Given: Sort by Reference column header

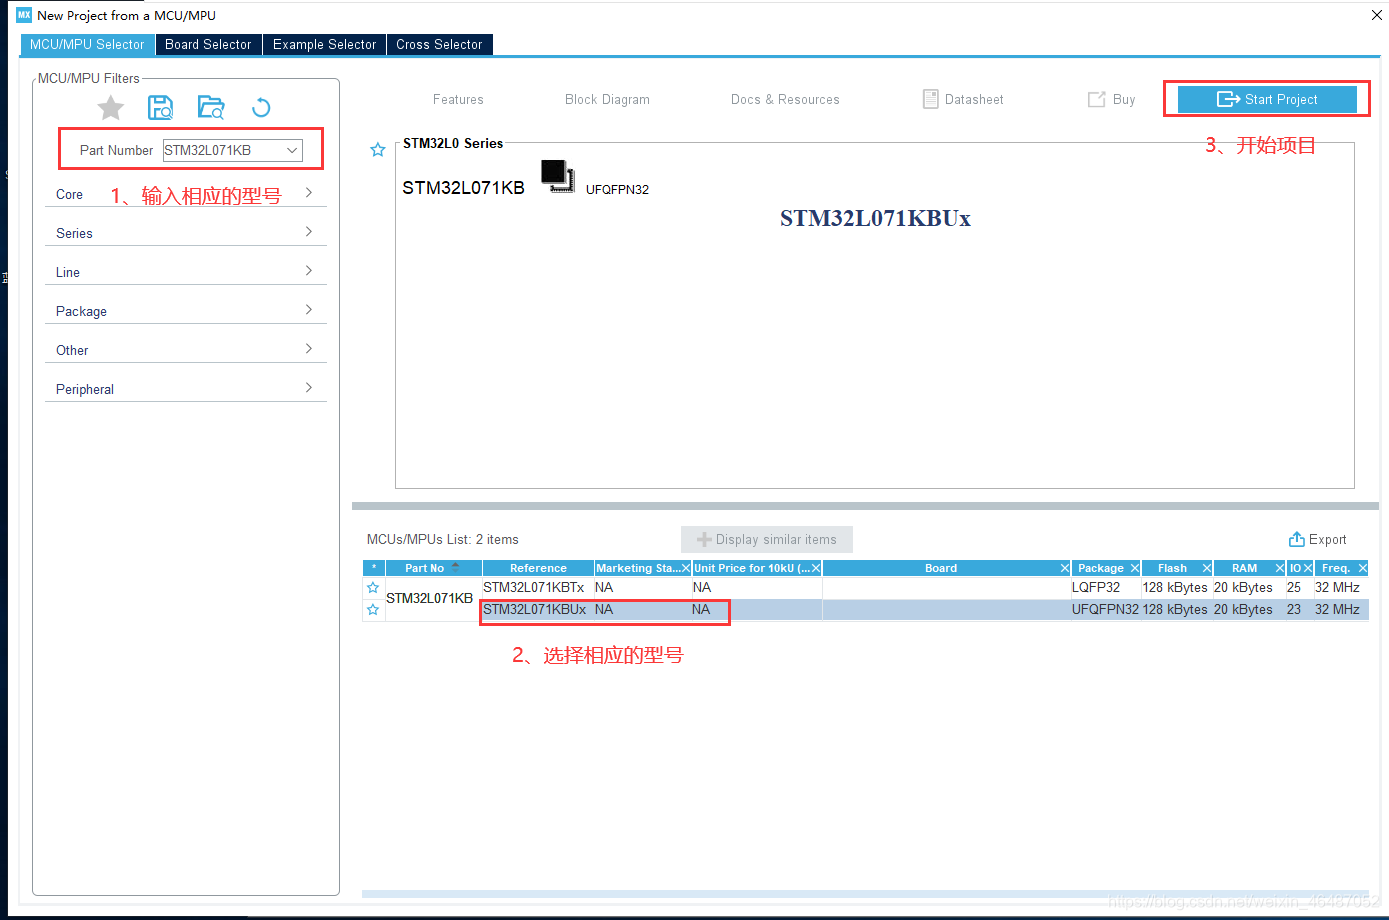Looking at the screenshot, I should point(538,568).
